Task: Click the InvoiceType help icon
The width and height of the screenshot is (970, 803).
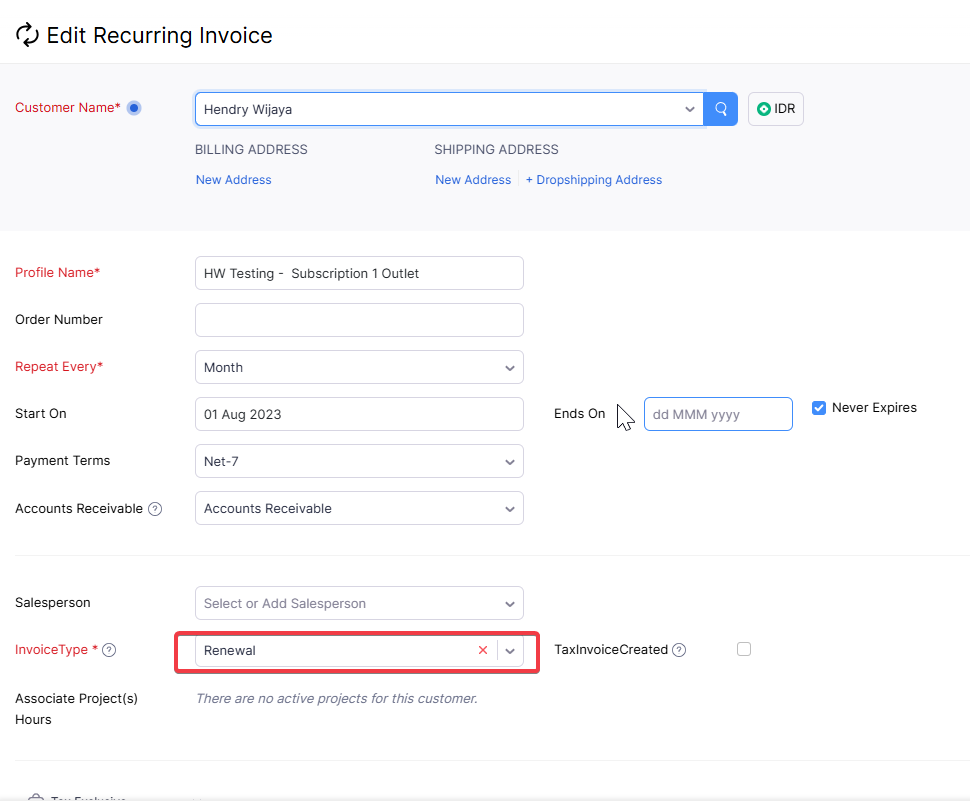Action: coord(109,650)
